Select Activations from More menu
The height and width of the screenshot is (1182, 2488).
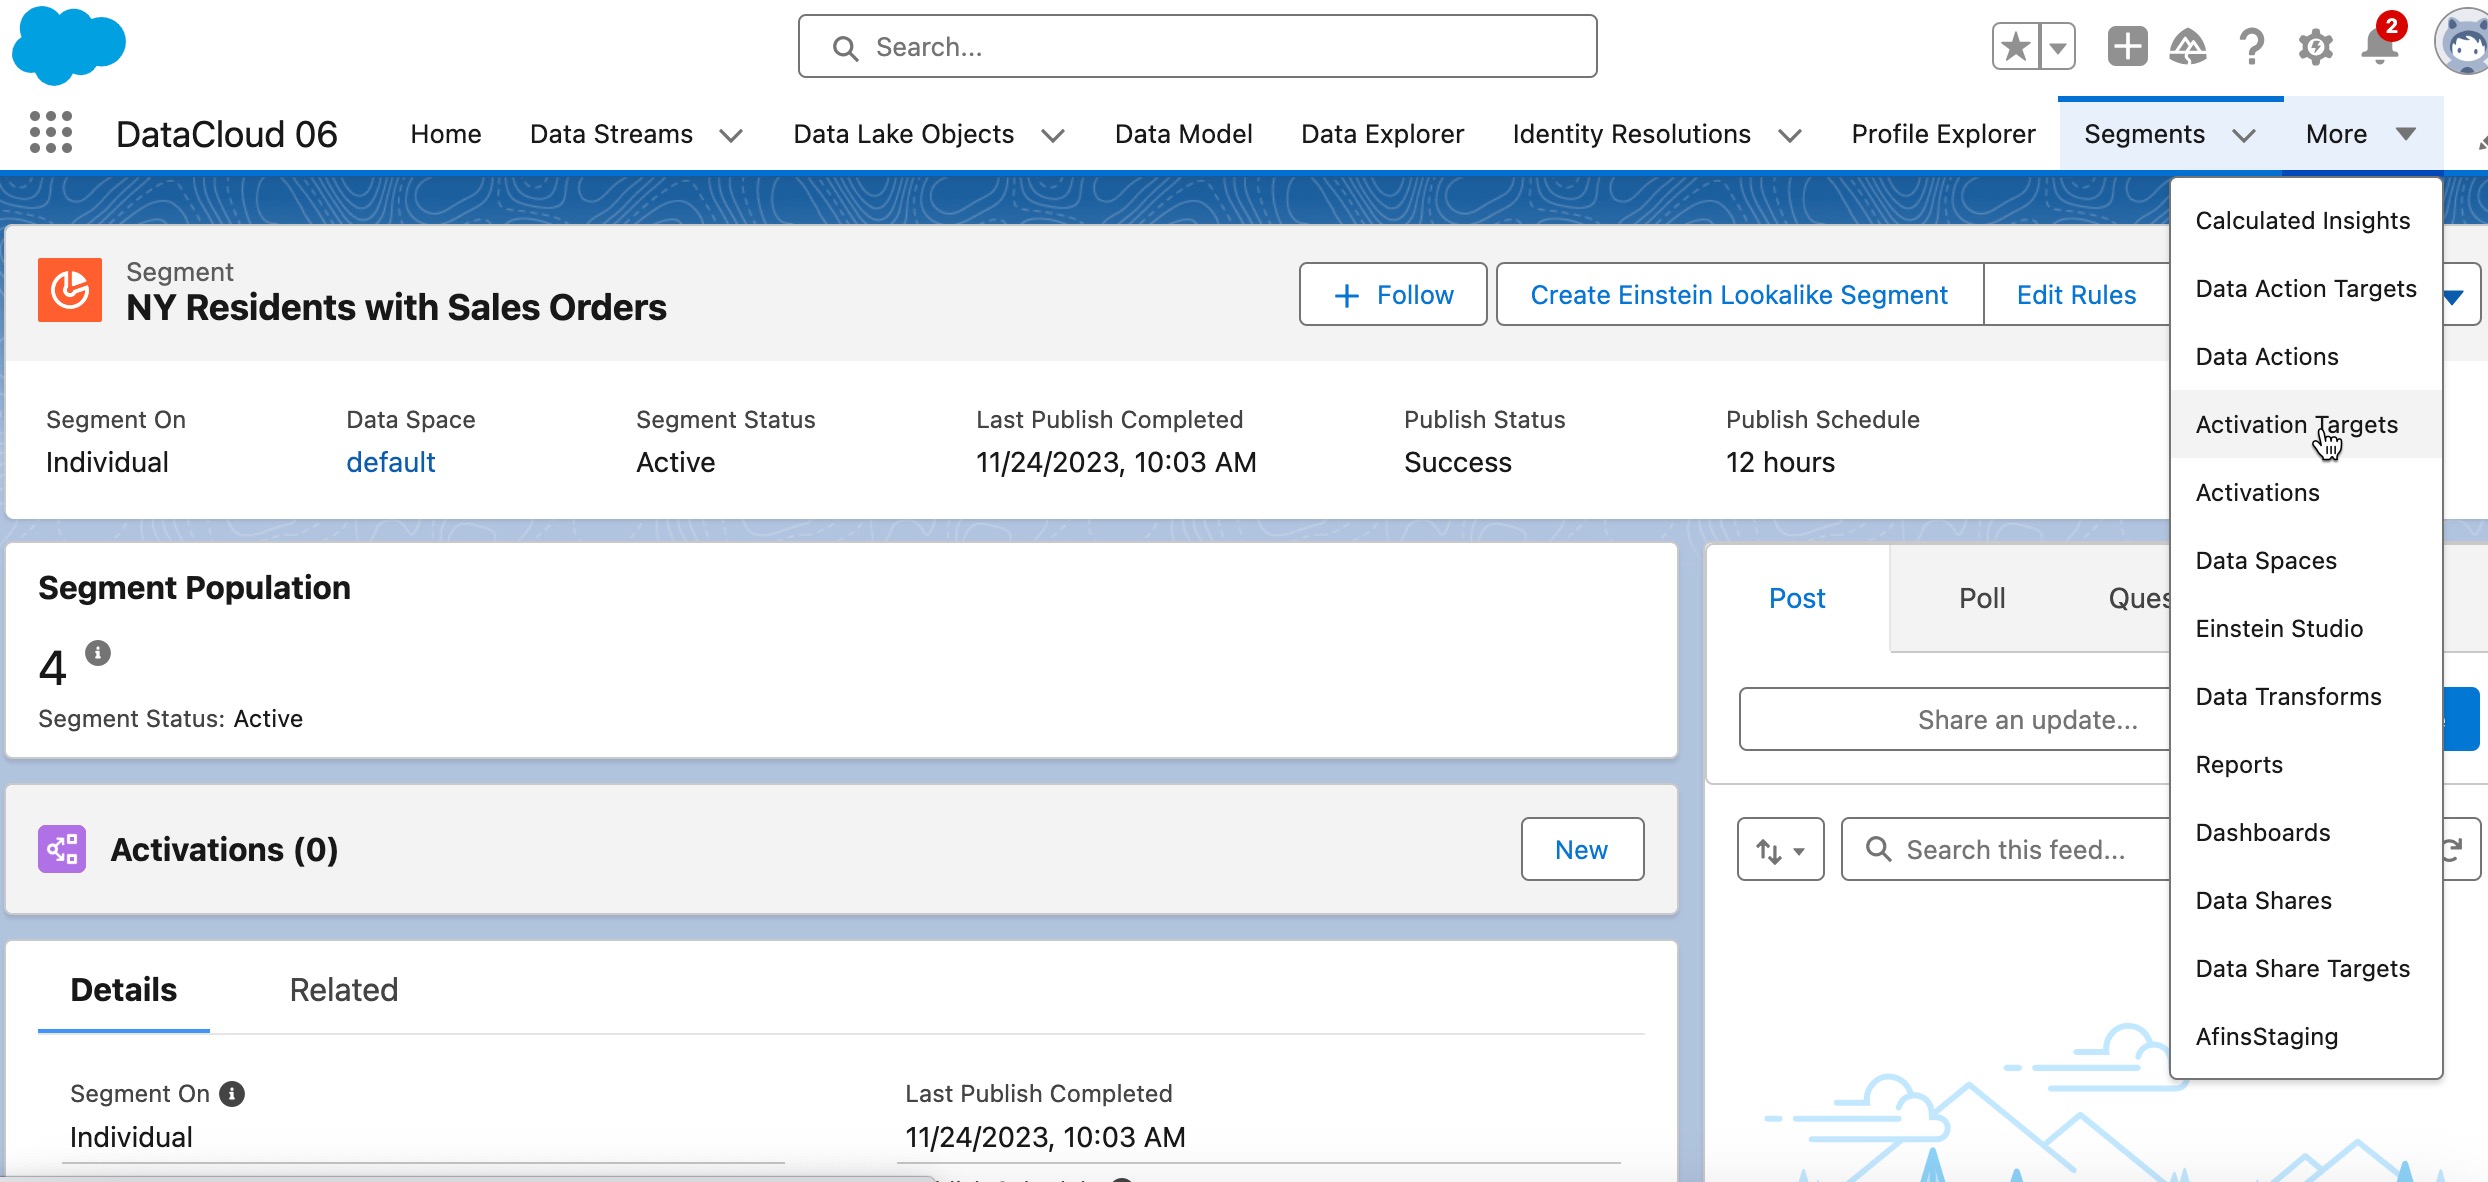pyautogui.click(x=2306, y=493)
